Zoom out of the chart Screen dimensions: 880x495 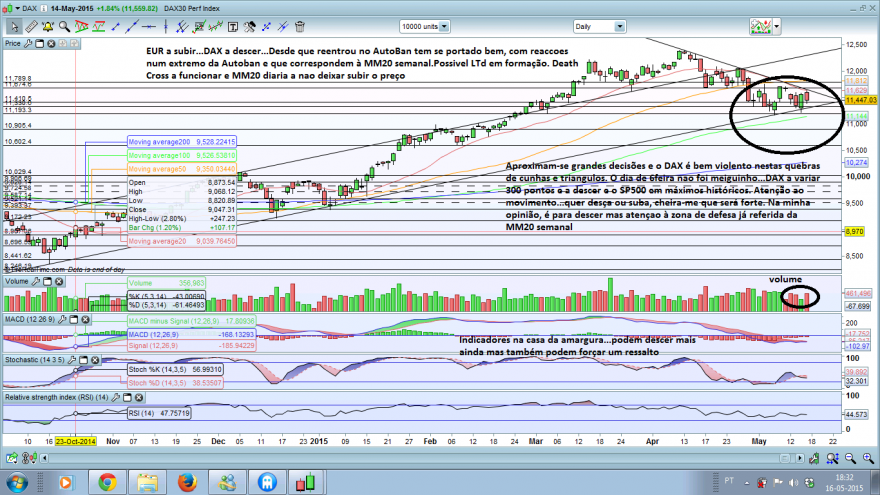(850, 459)
